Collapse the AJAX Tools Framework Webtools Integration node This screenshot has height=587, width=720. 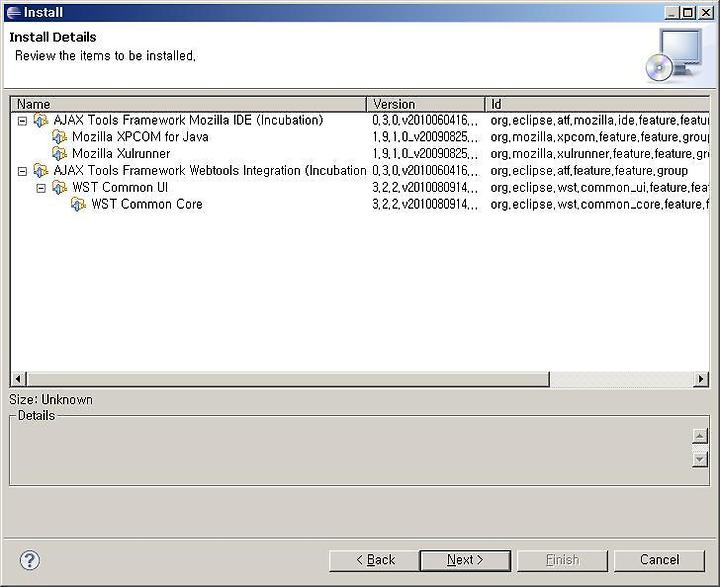pyautogui.click(x=22, y=171)
